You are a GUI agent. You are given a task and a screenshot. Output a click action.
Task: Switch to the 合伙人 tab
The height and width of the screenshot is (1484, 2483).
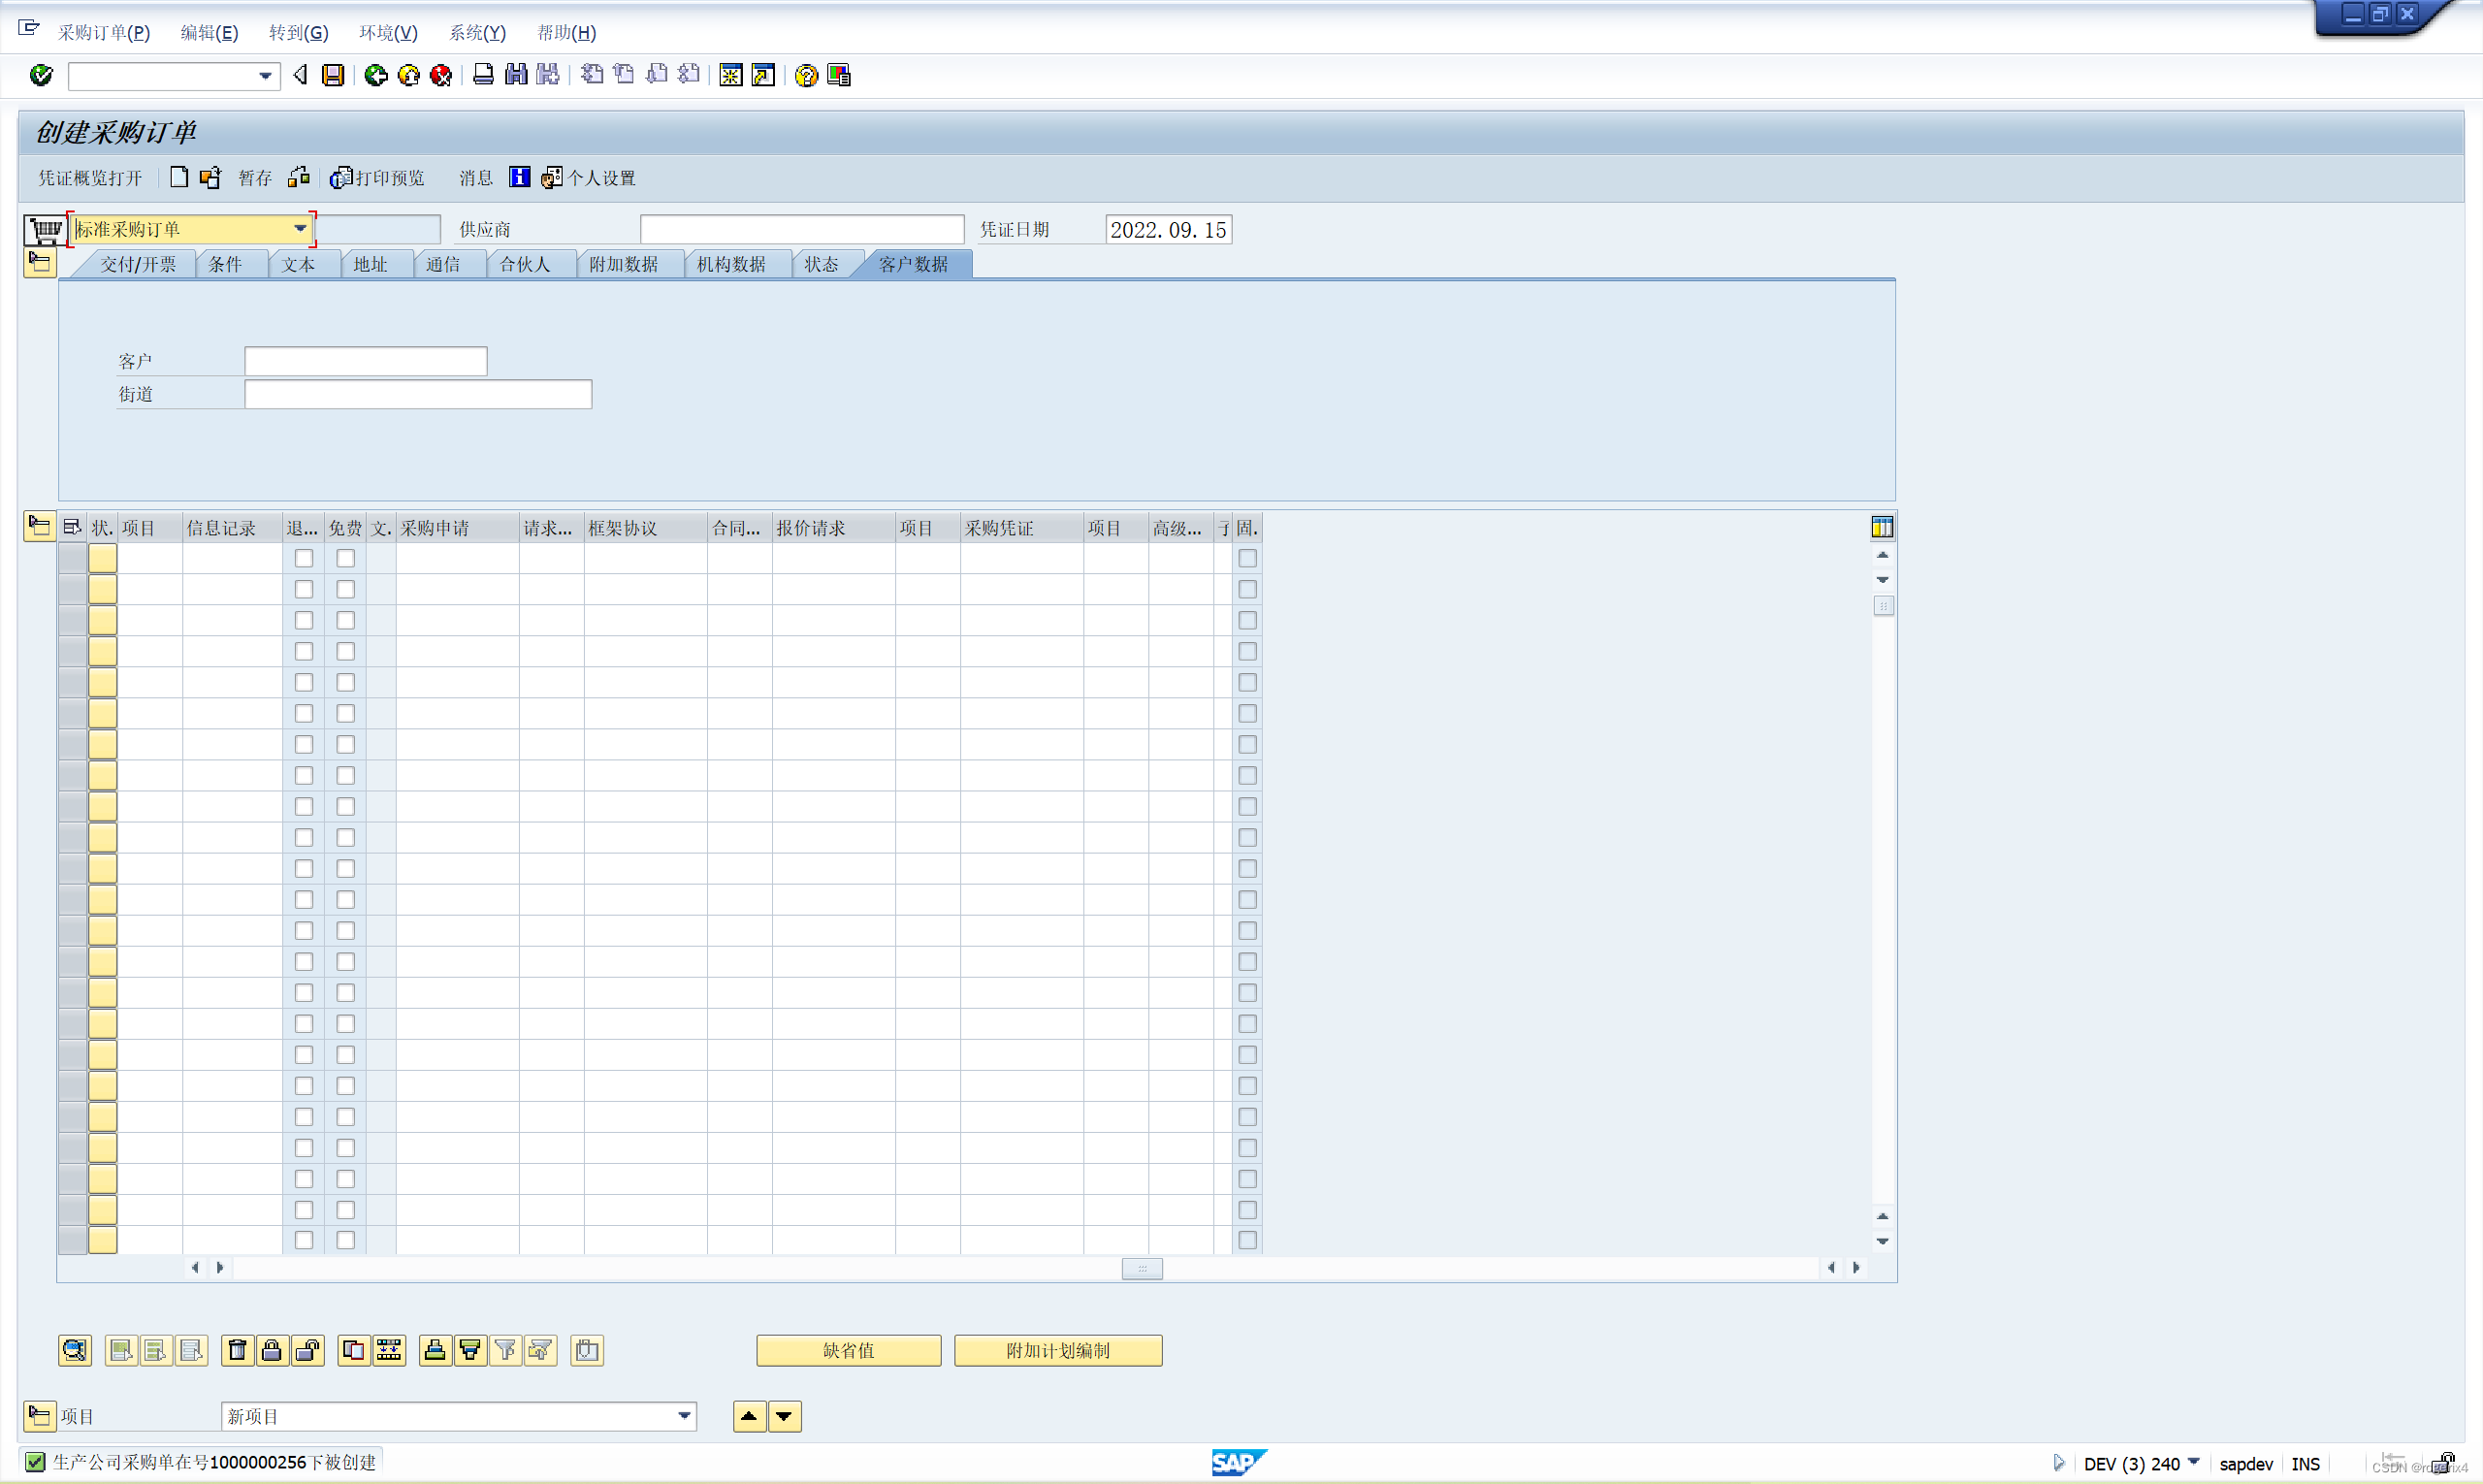[x=525, y=264]
